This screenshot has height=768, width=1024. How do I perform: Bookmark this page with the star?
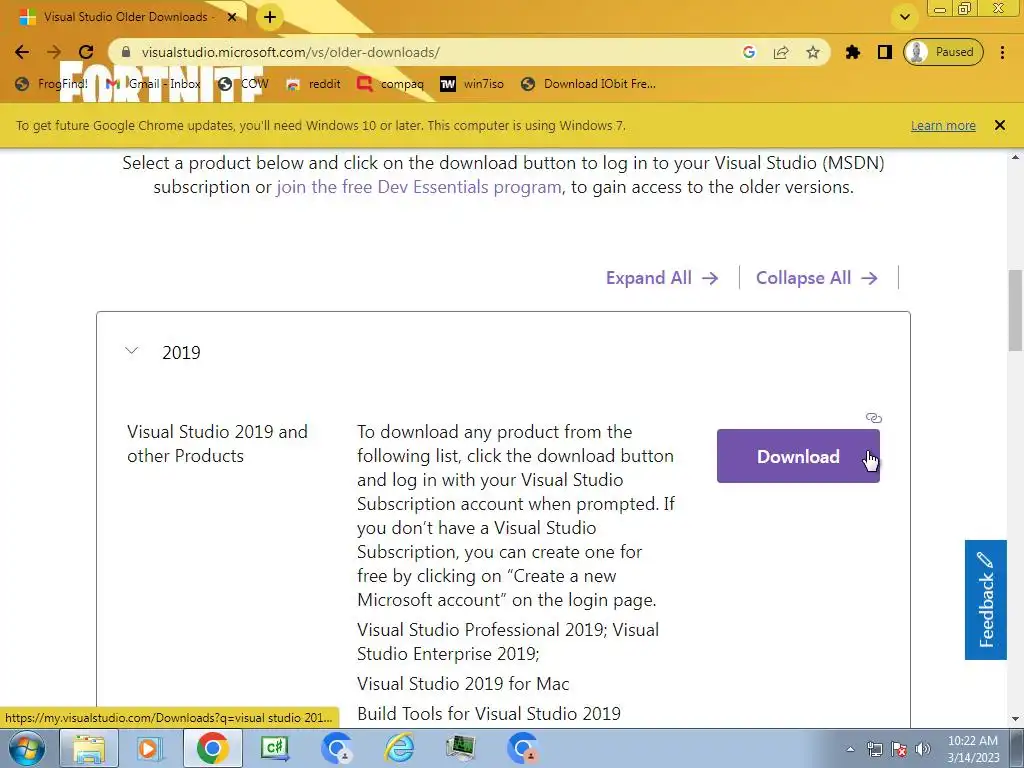812,52
